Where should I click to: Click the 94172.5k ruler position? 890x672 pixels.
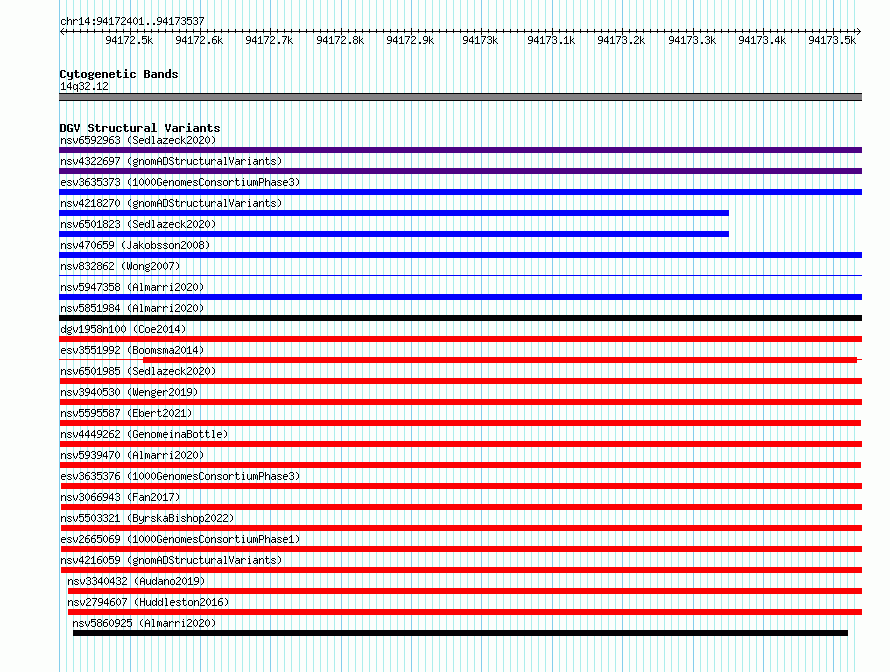129,40
